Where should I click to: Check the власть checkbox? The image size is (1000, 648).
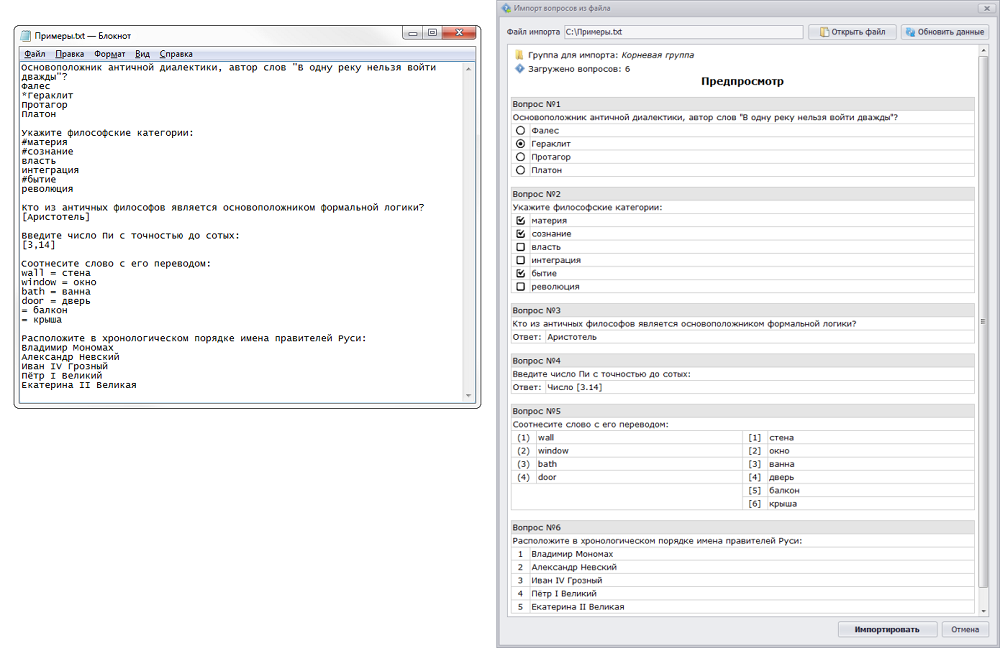tap(520, 247)
